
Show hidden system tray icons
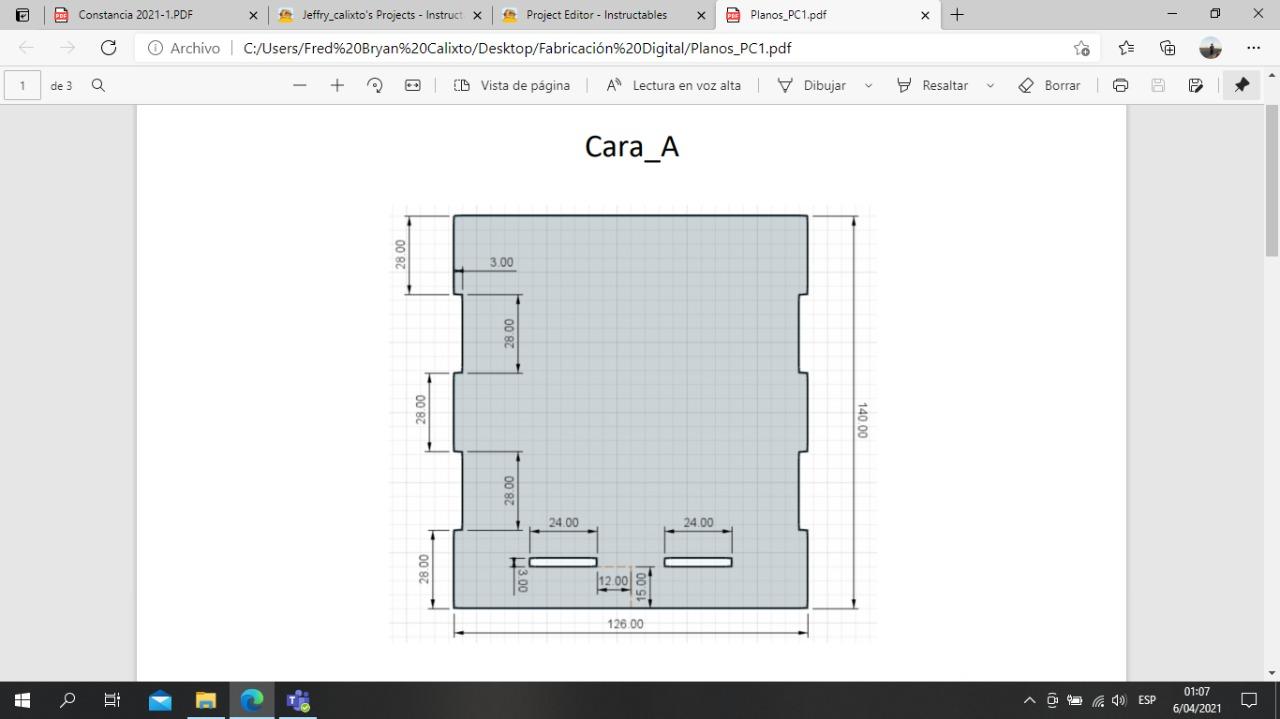click(x=1029, y=700)
